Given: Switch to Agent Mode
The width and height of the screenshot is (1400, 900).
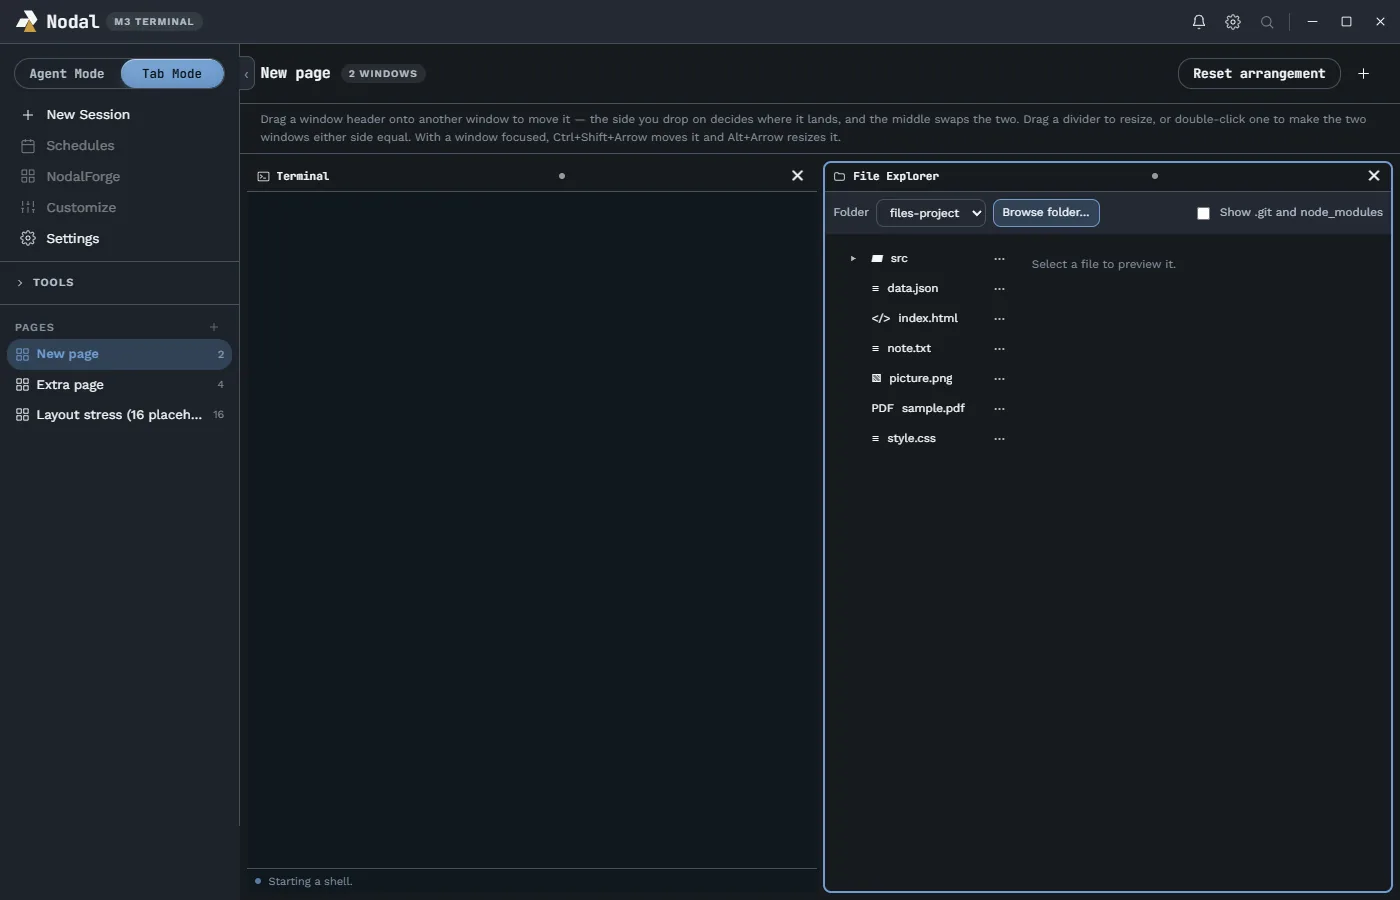Looking at the screenshot, I should click(67, 74).
